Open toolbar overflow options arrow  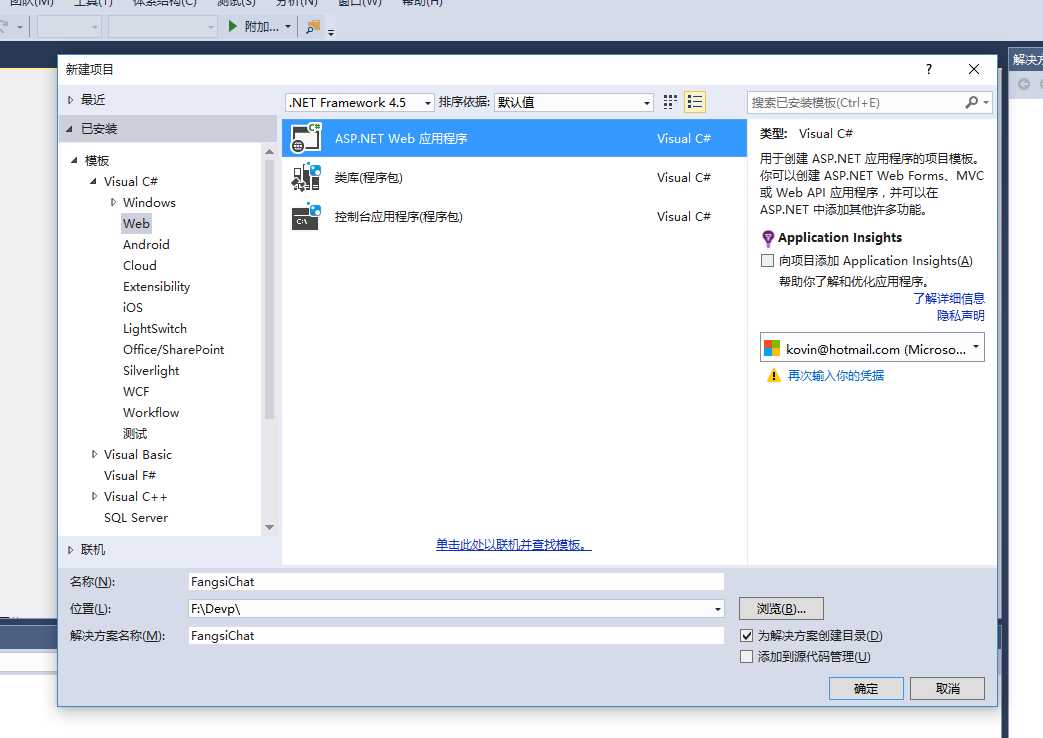pyautogui.click(x=331, y=31)
